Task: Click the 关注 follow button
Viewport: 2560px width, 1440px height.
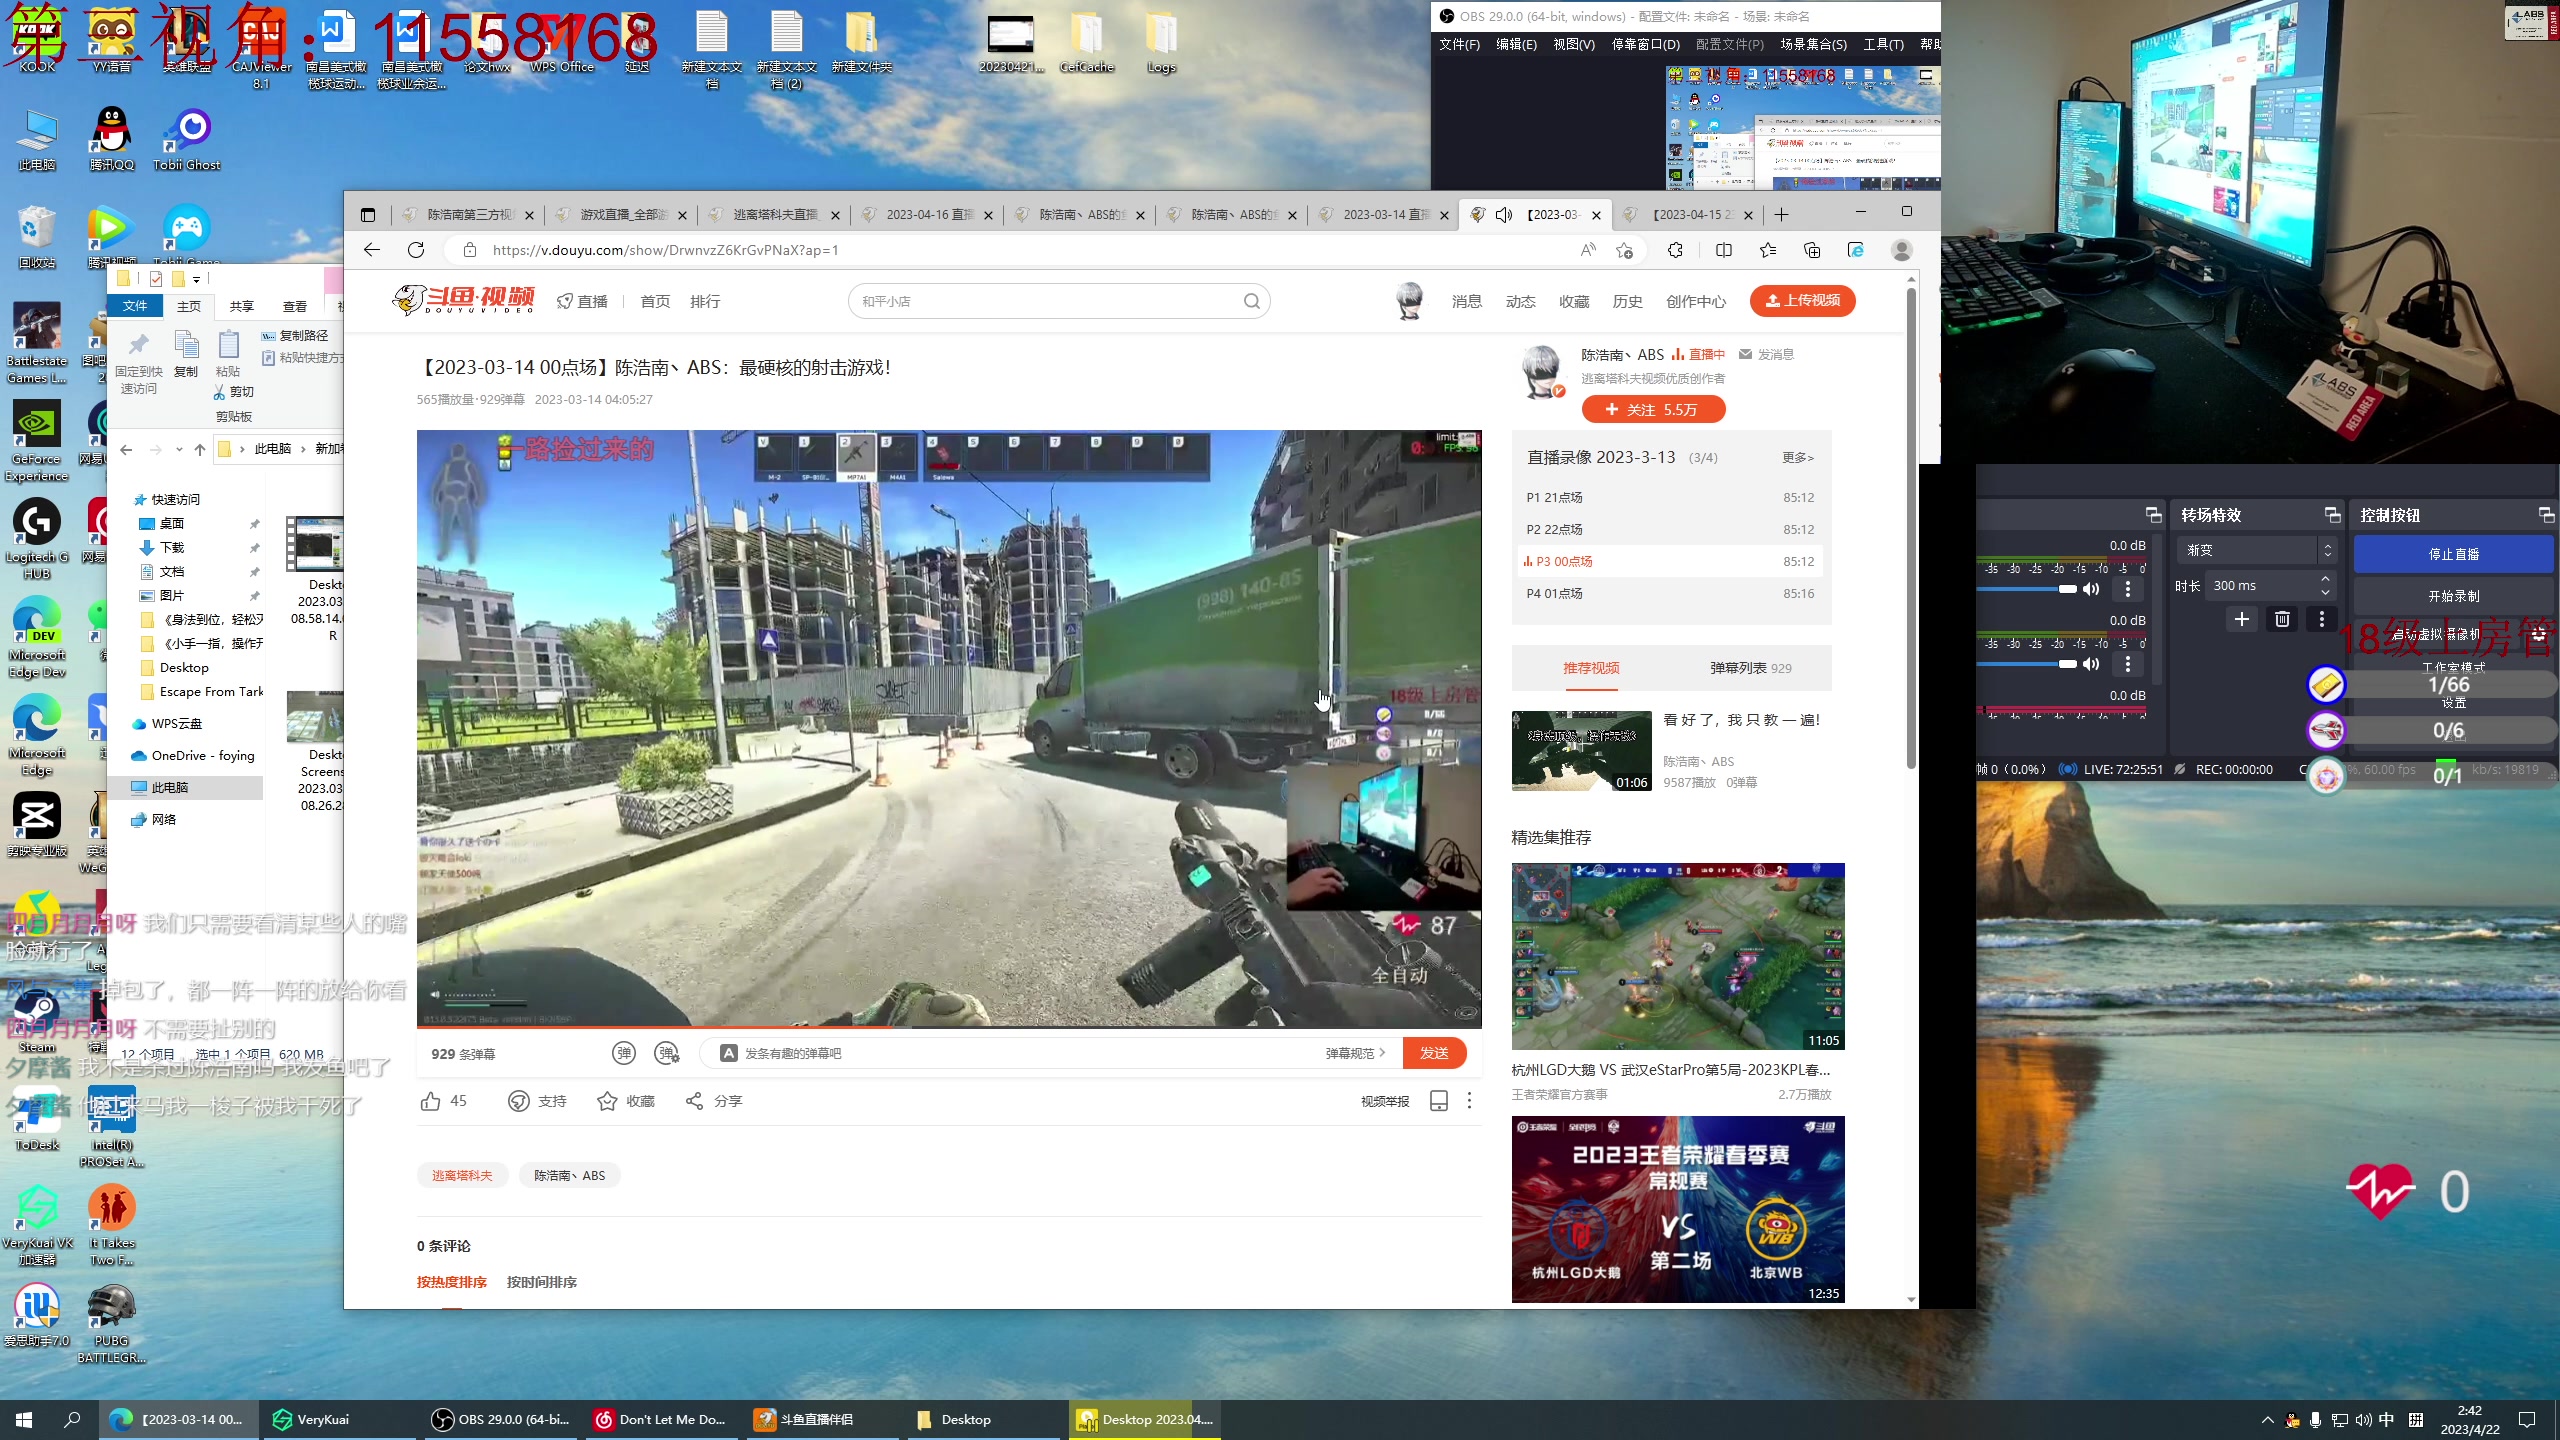Action: click(1653, 409)
